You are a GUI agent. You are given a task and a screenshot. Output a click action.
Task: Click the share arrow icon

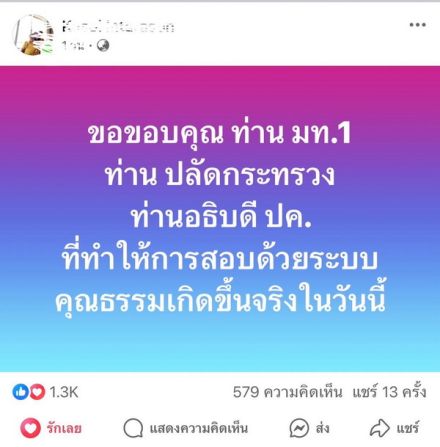pyautogui.click(x=380, y=428)
